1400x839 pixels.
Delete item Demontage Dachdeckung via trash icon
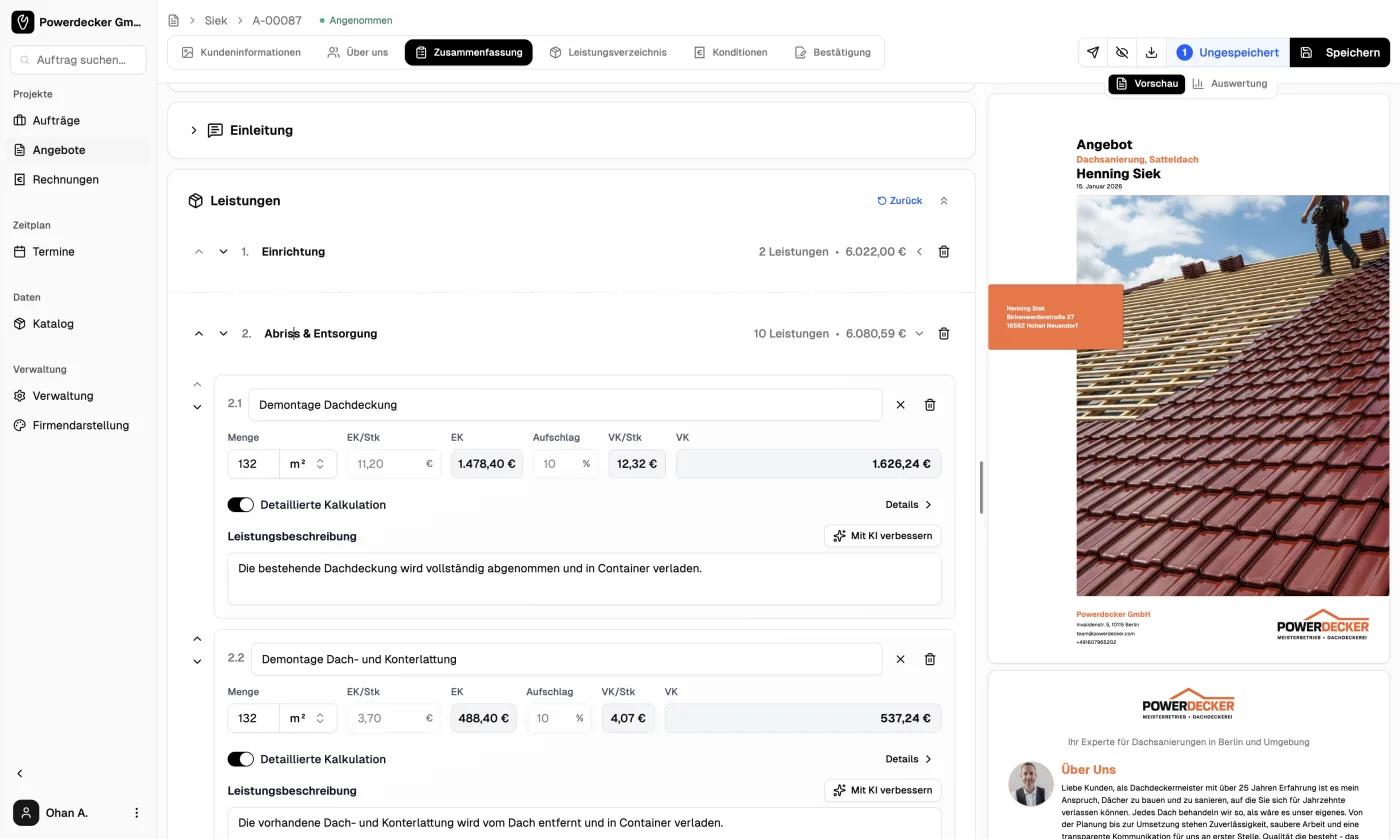pos(930,405)
